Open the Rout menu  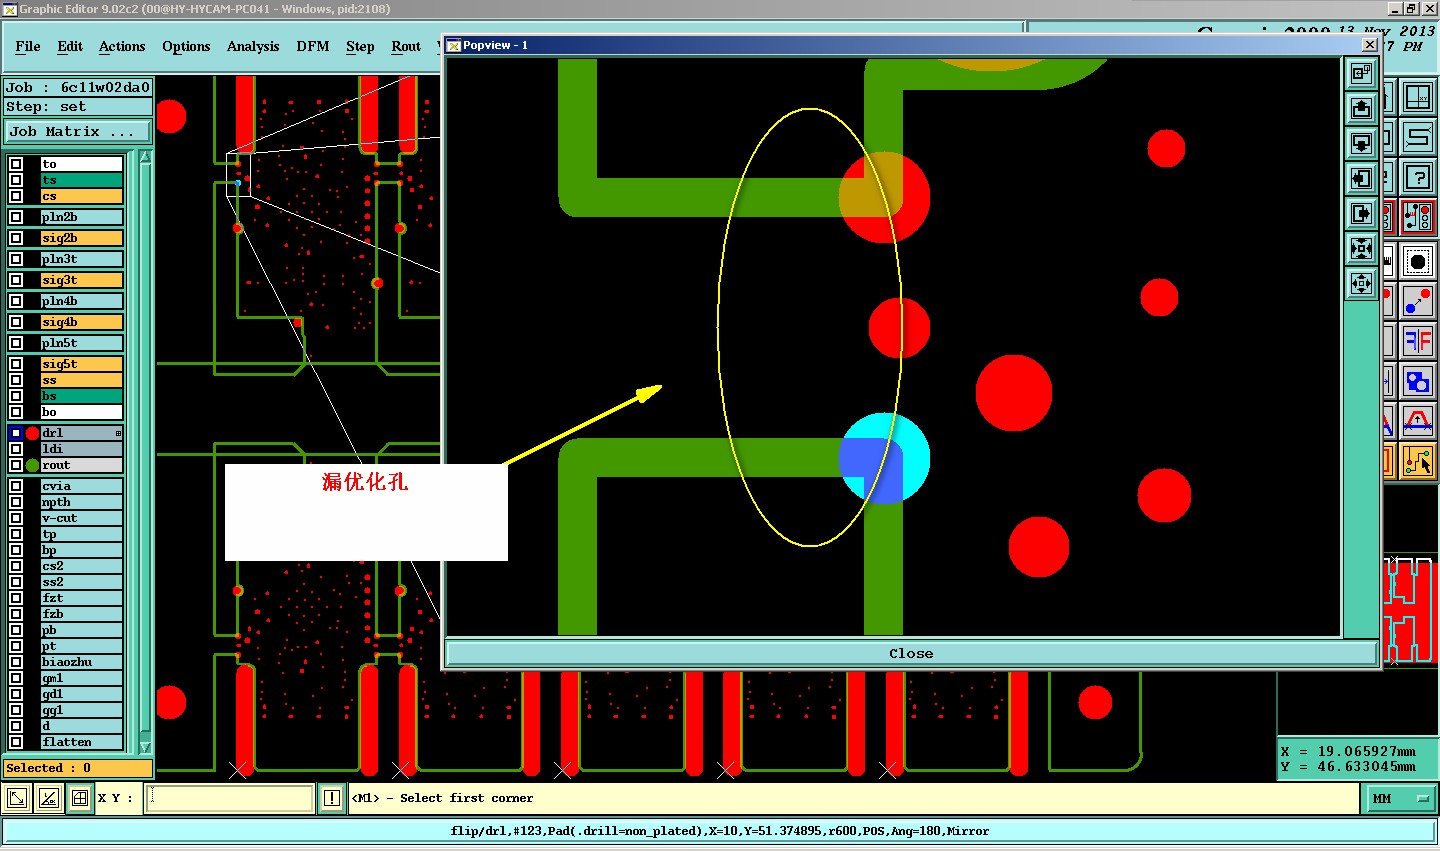tap(406, 46)
